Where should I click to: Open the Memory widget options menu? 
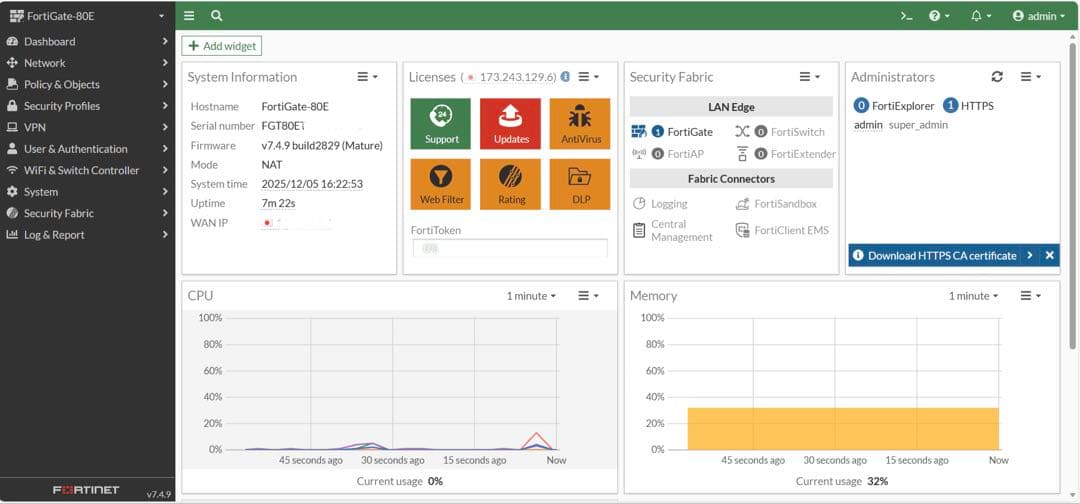[1031, 296]
